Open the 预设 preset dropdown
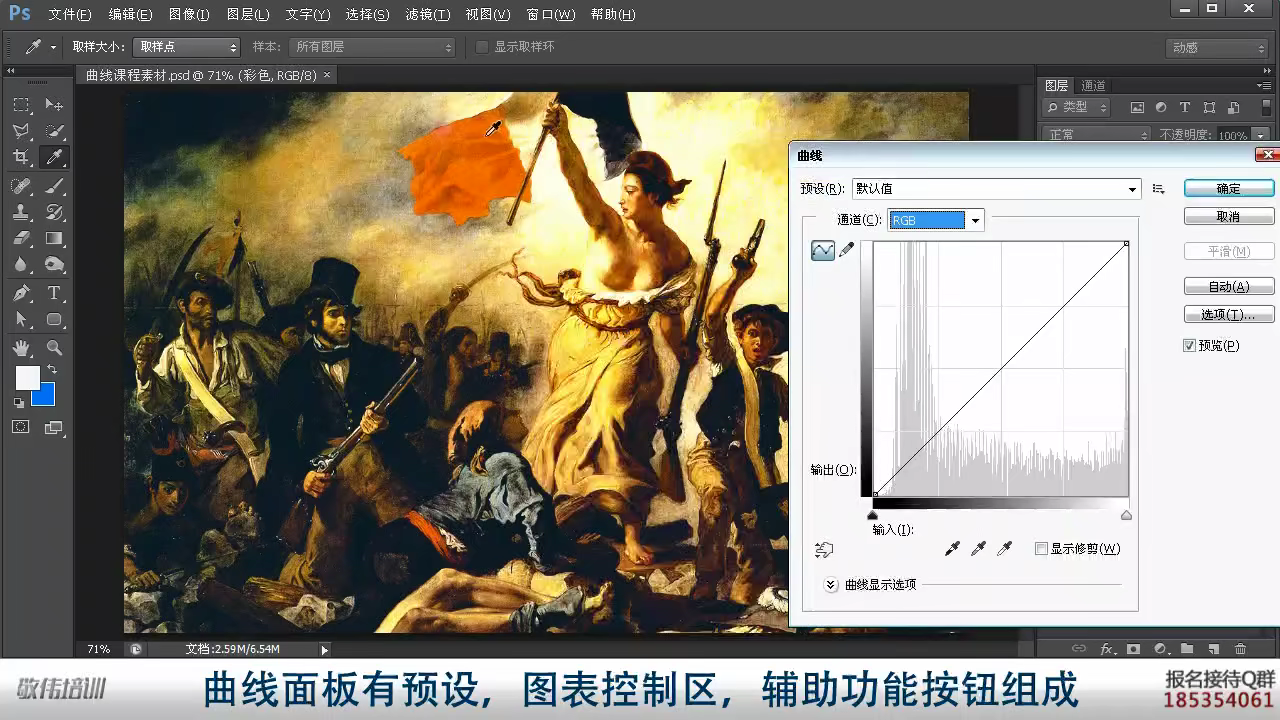The image size is (1280, 720). pos(996,189)
